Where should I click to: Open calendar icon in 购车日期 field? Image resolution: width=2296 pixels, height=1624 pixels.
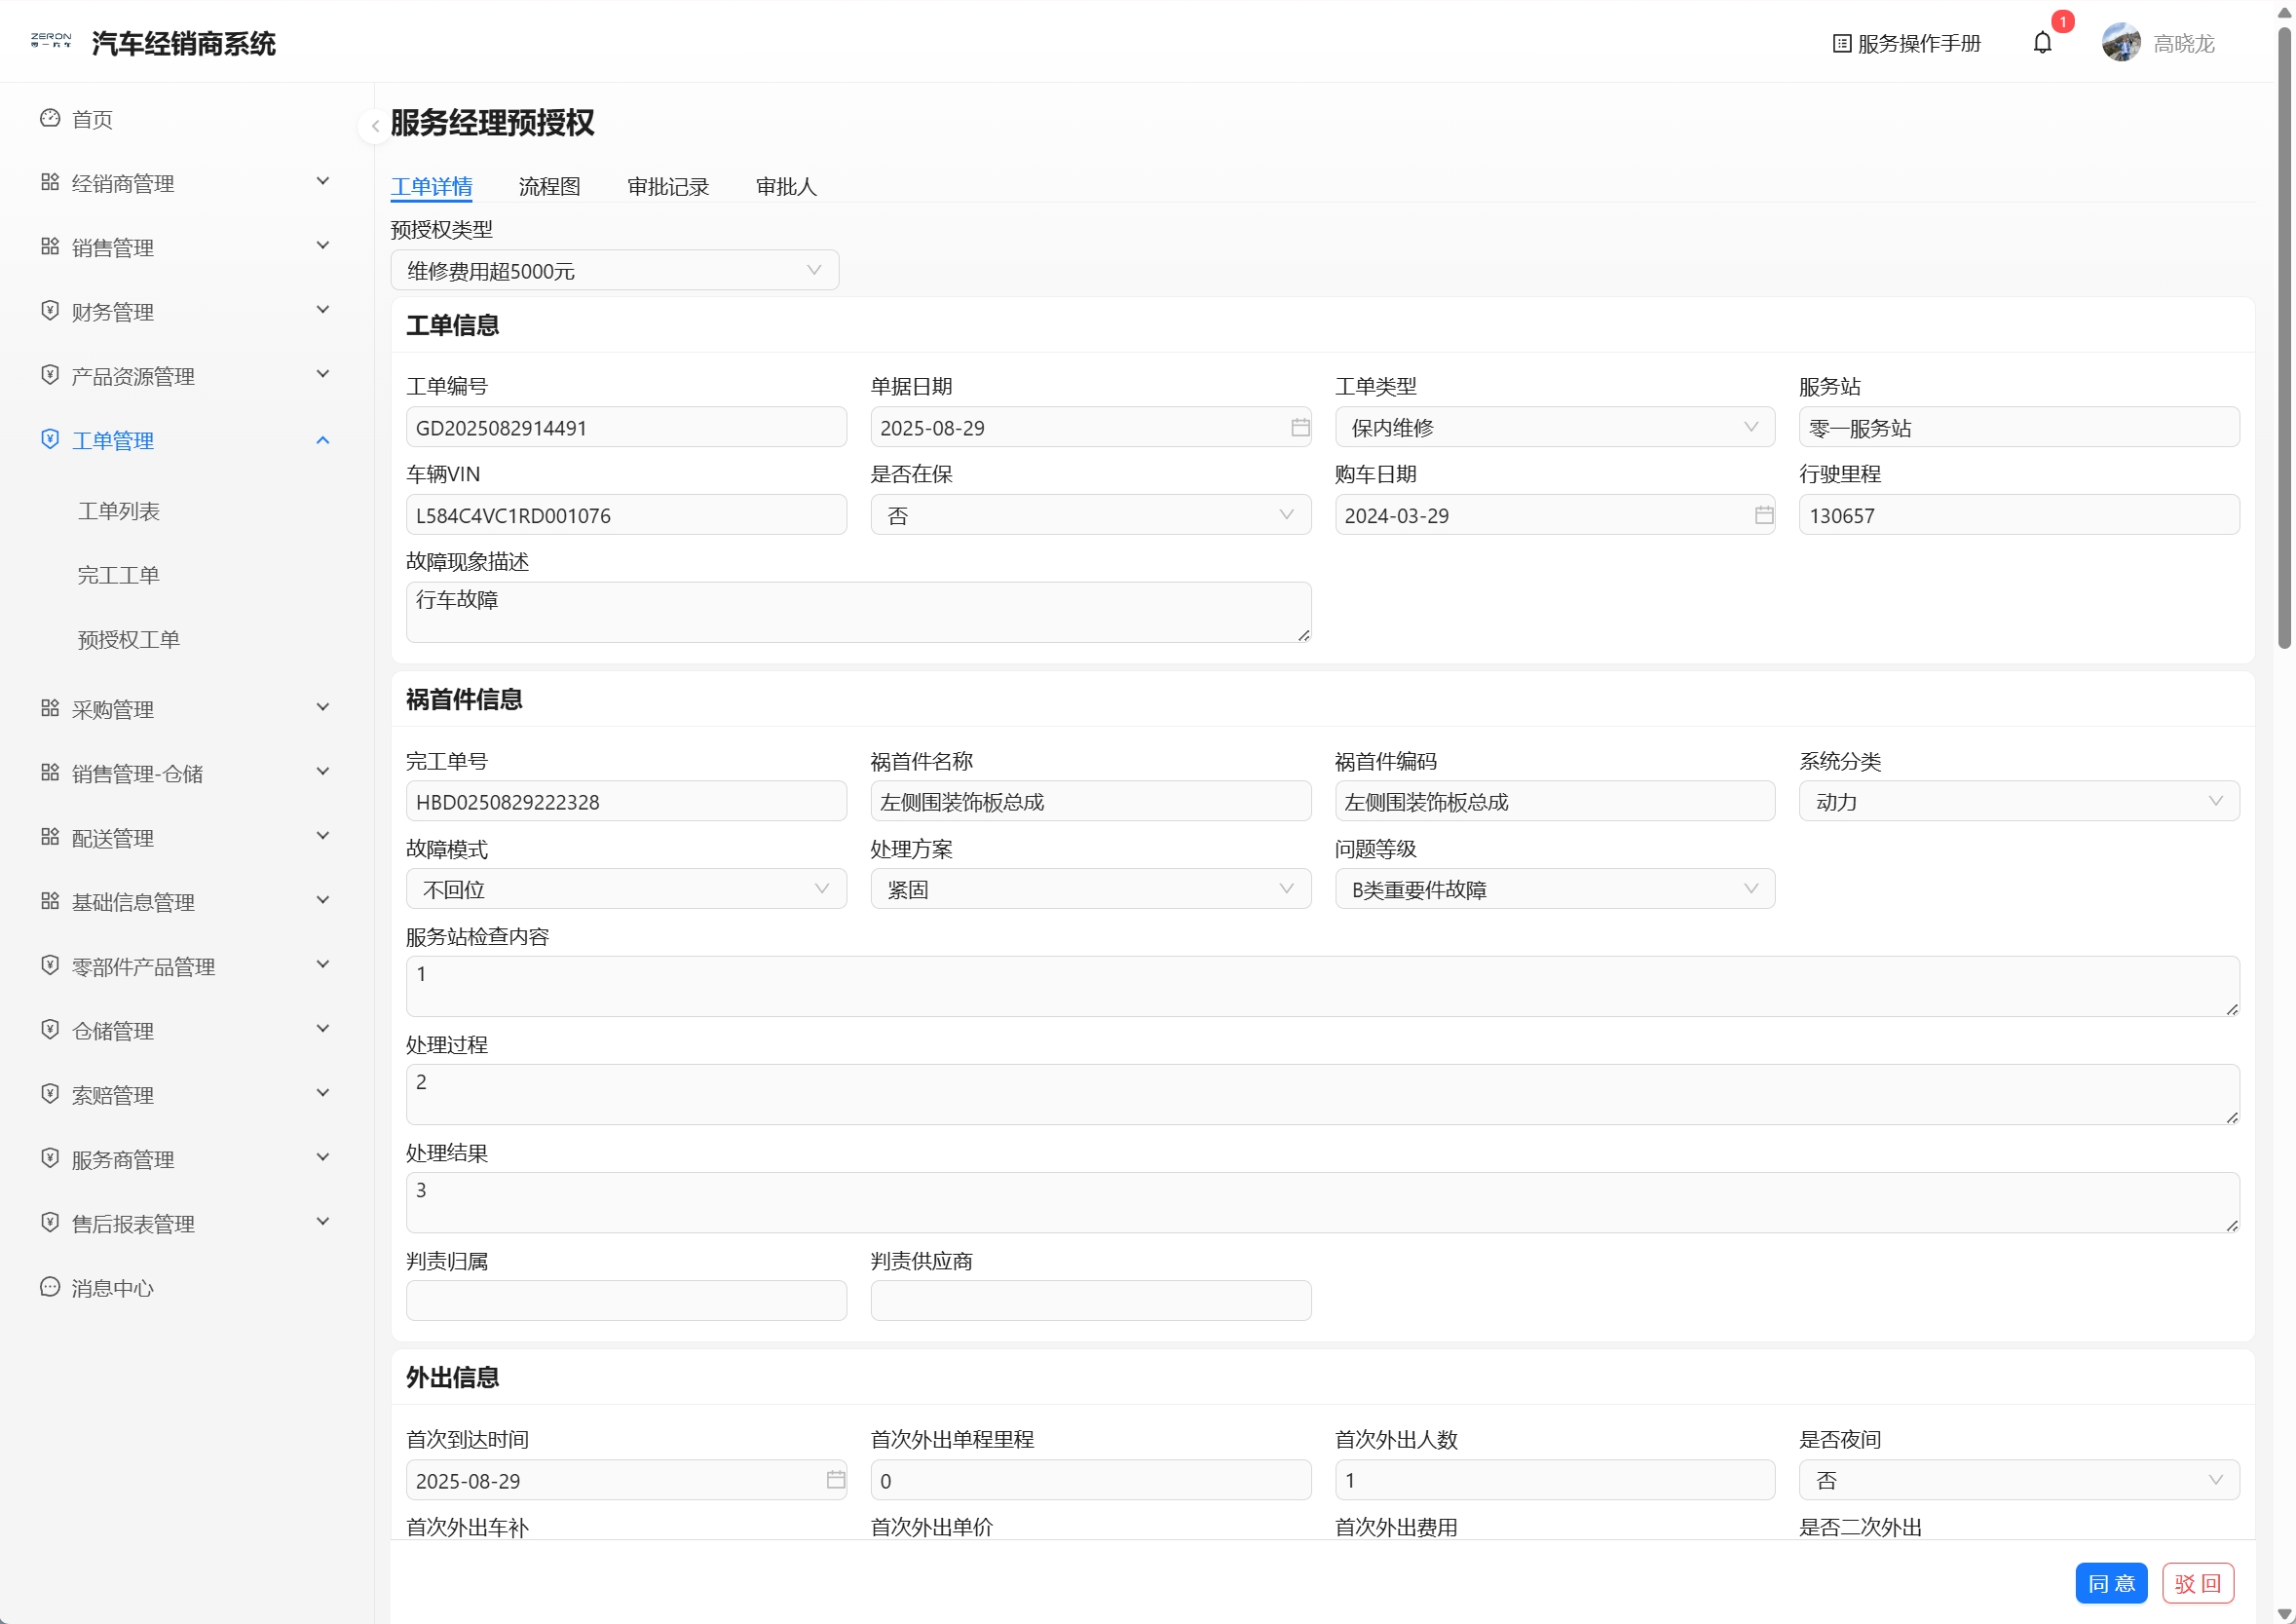1764,515
